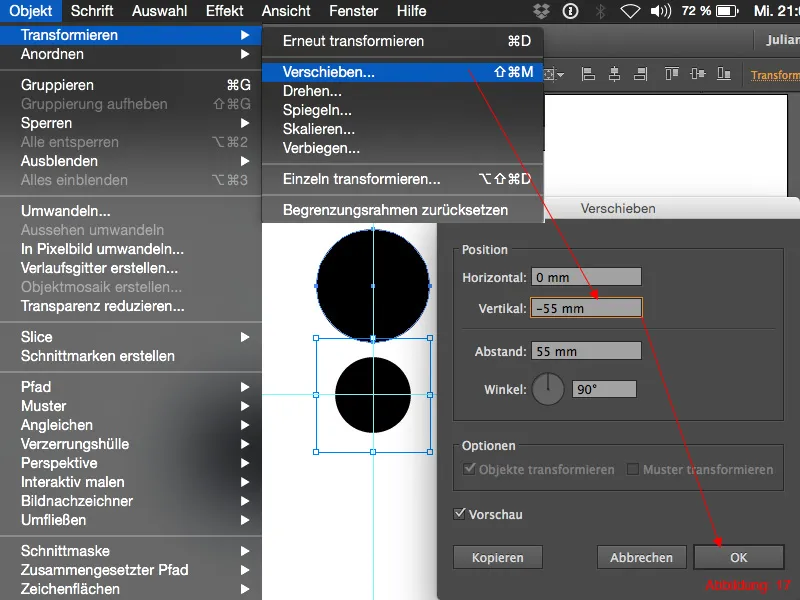Viewport: 800px width, 600px height.
Task: Expand the Slice submenu
Action: click(x=131, y=337)
